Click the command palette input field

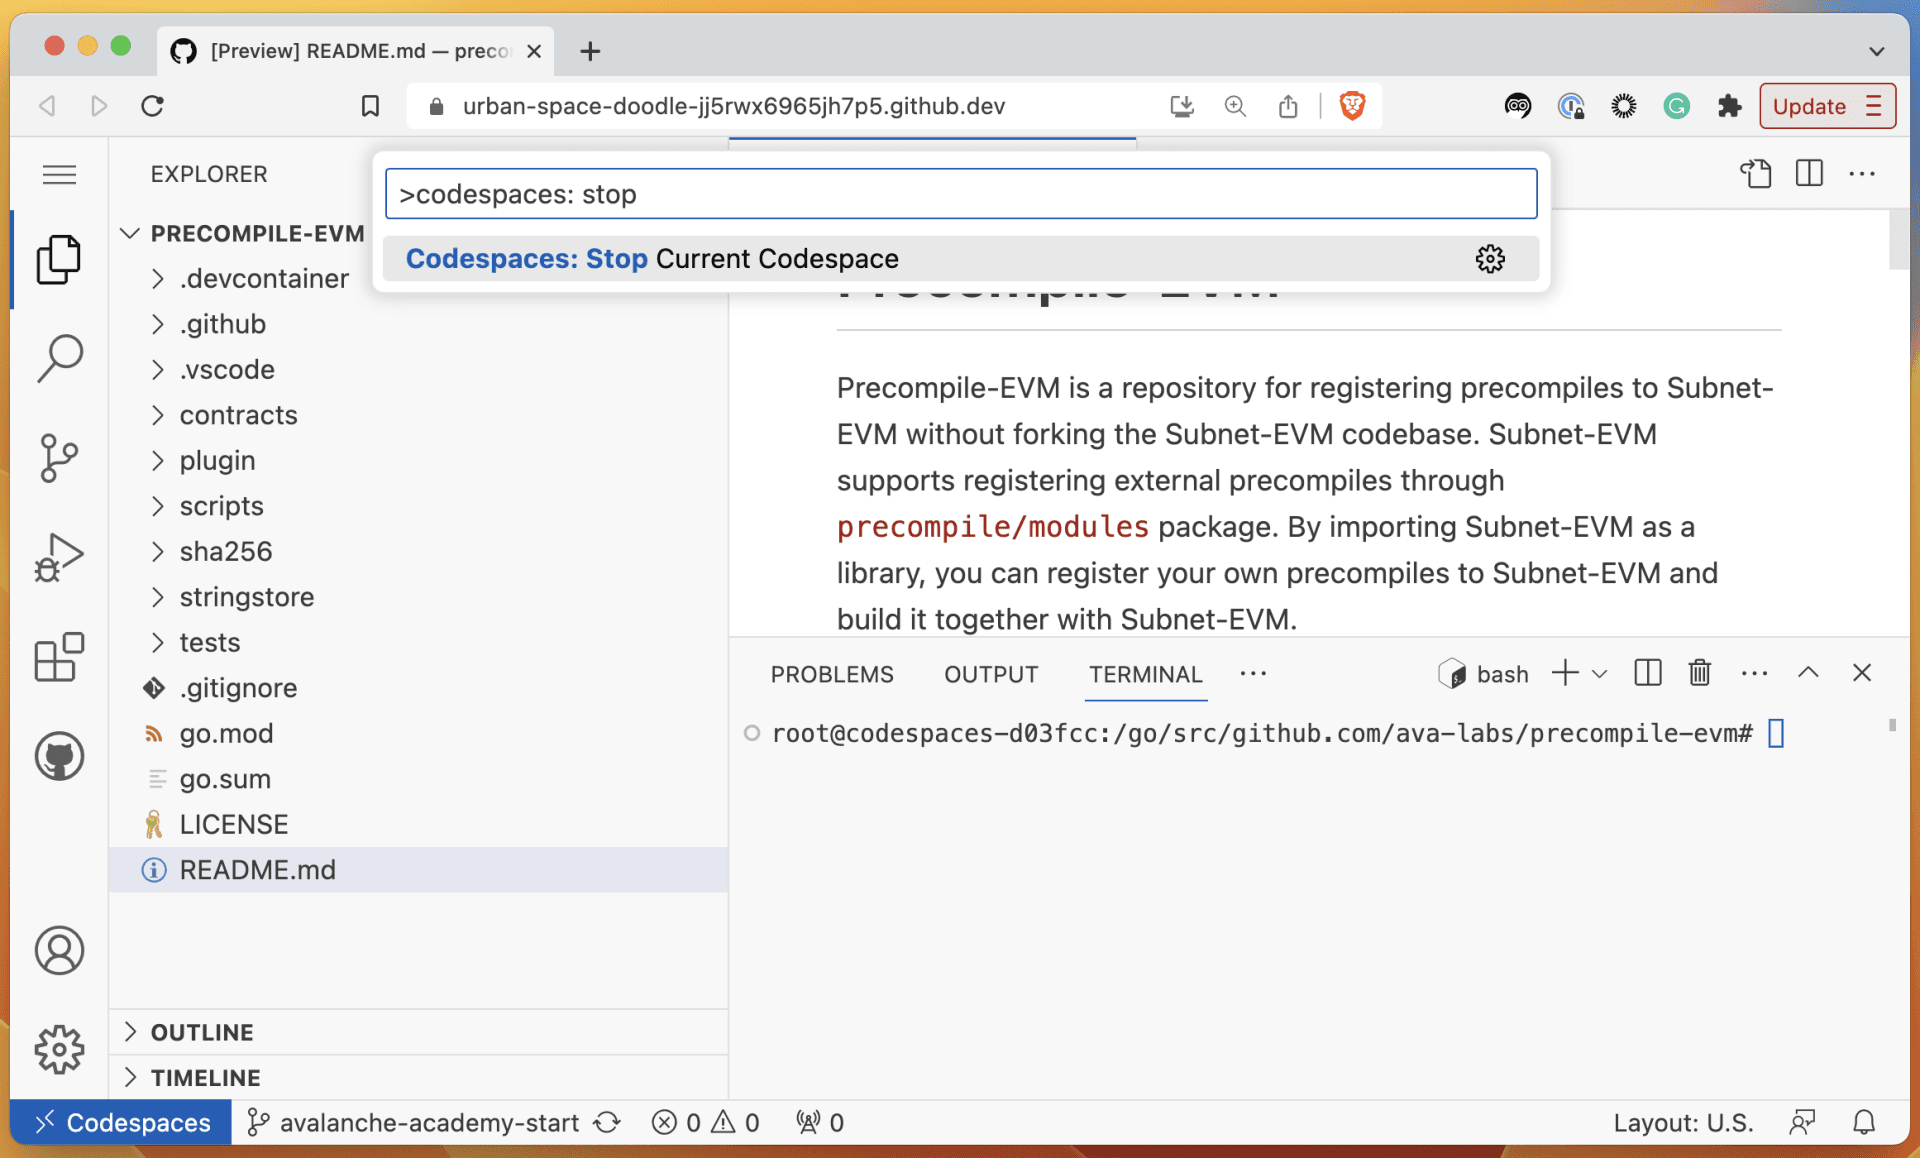tap(960, 194)
